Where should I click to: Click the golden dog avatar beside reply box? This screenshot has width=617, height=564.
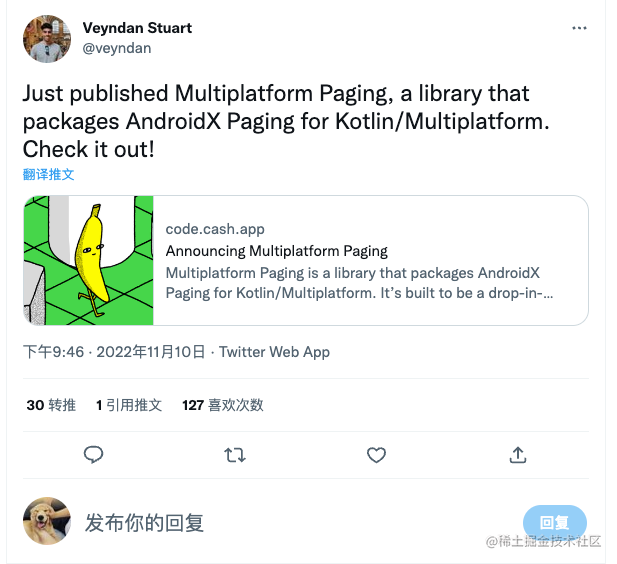[x=47, y=521]
